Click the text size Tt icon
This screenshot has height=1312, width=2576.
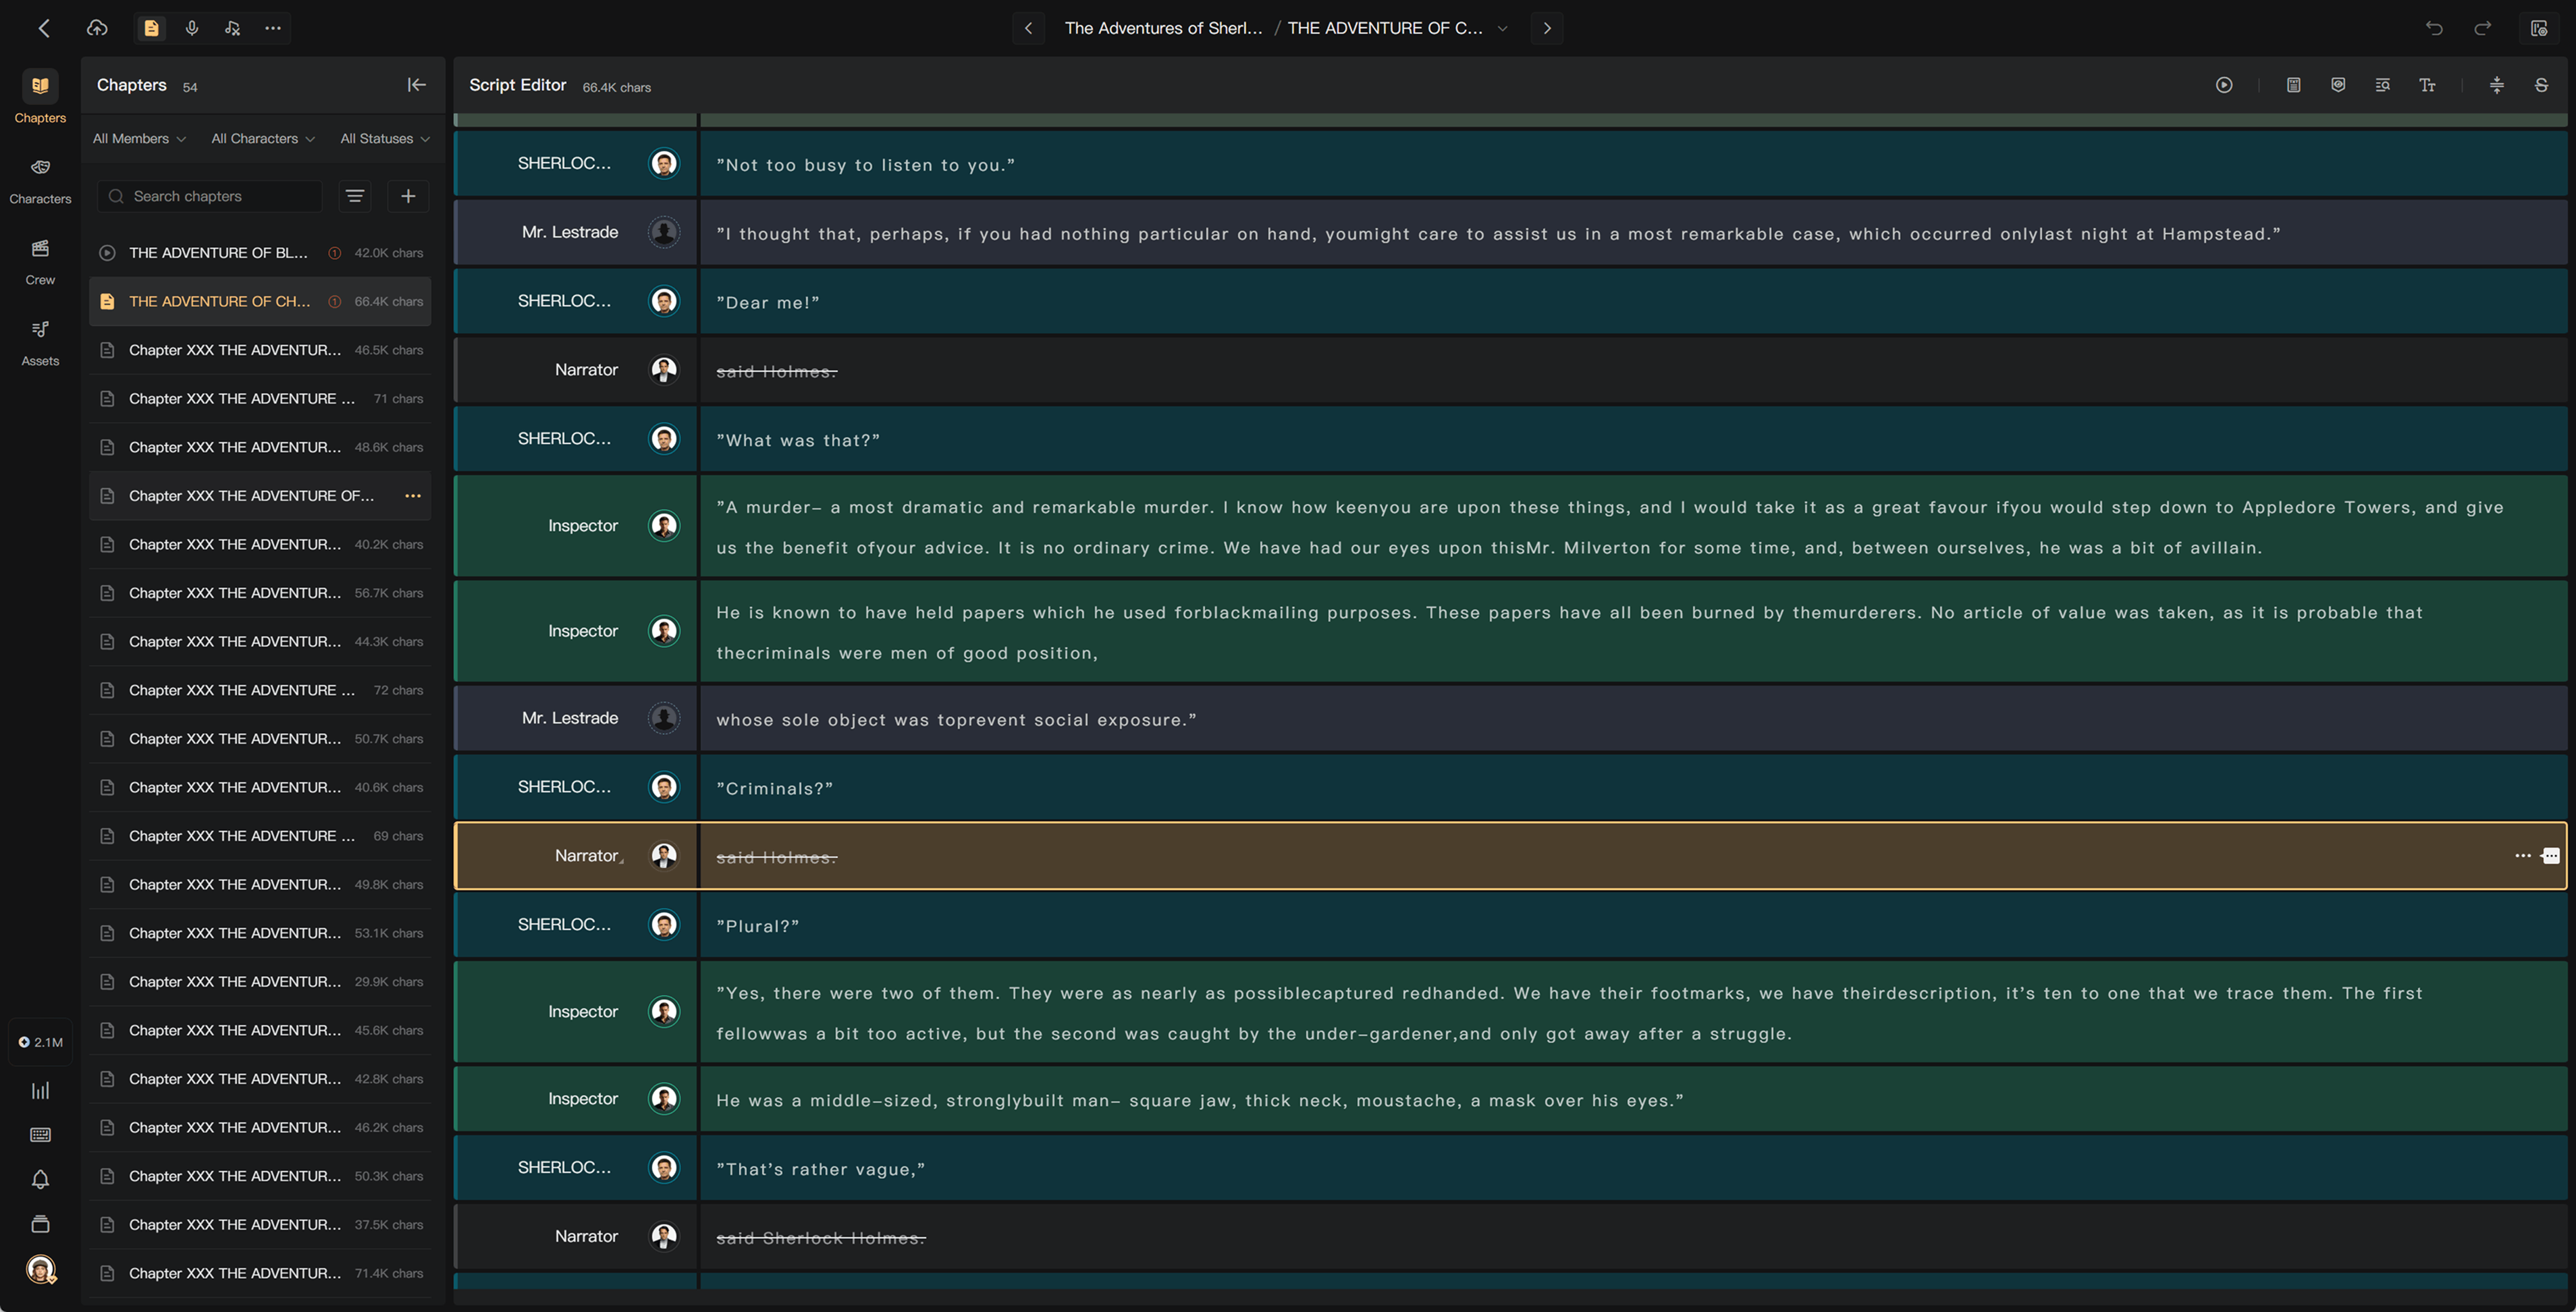[x=2427, y=85]
